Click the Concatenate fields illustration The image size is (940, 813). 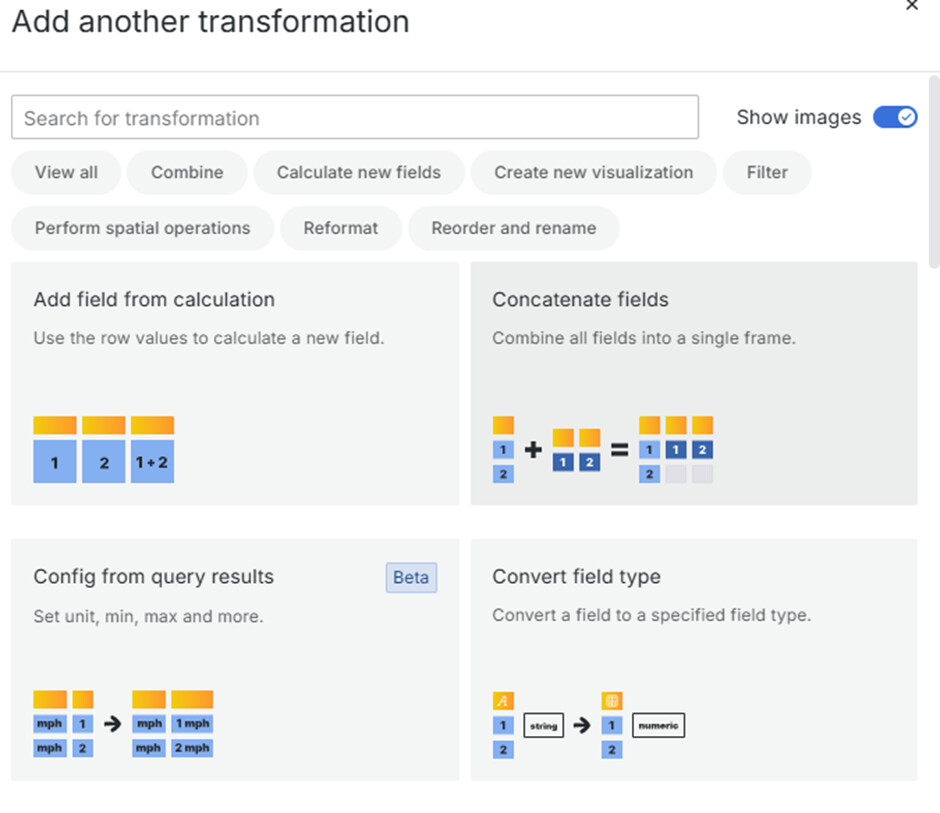click(603, 450)
